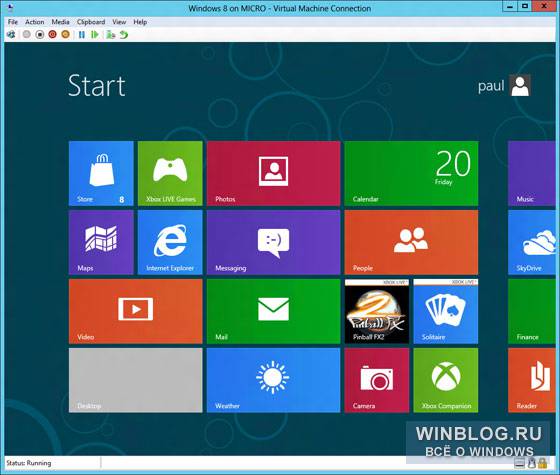Click the Ctrl+Alt+Del toolbar icon

[x=11, y=35]
